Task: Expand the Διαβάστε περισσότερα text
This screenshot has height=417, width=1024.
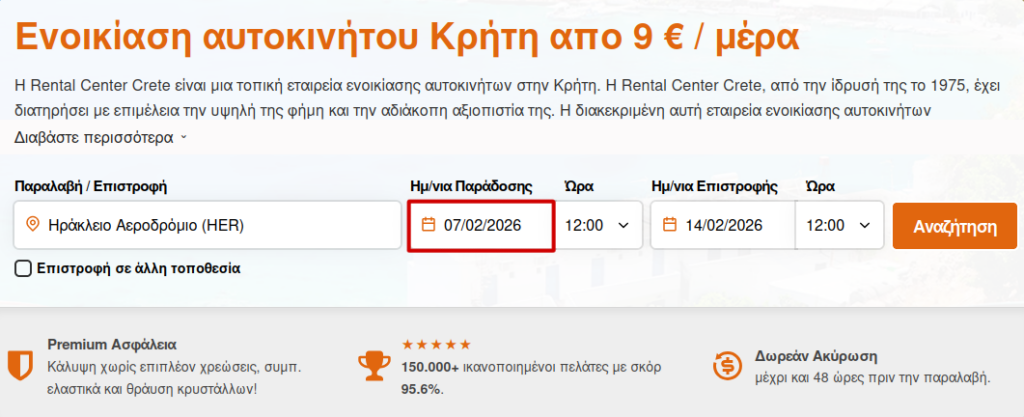Action: coord(100,137)
